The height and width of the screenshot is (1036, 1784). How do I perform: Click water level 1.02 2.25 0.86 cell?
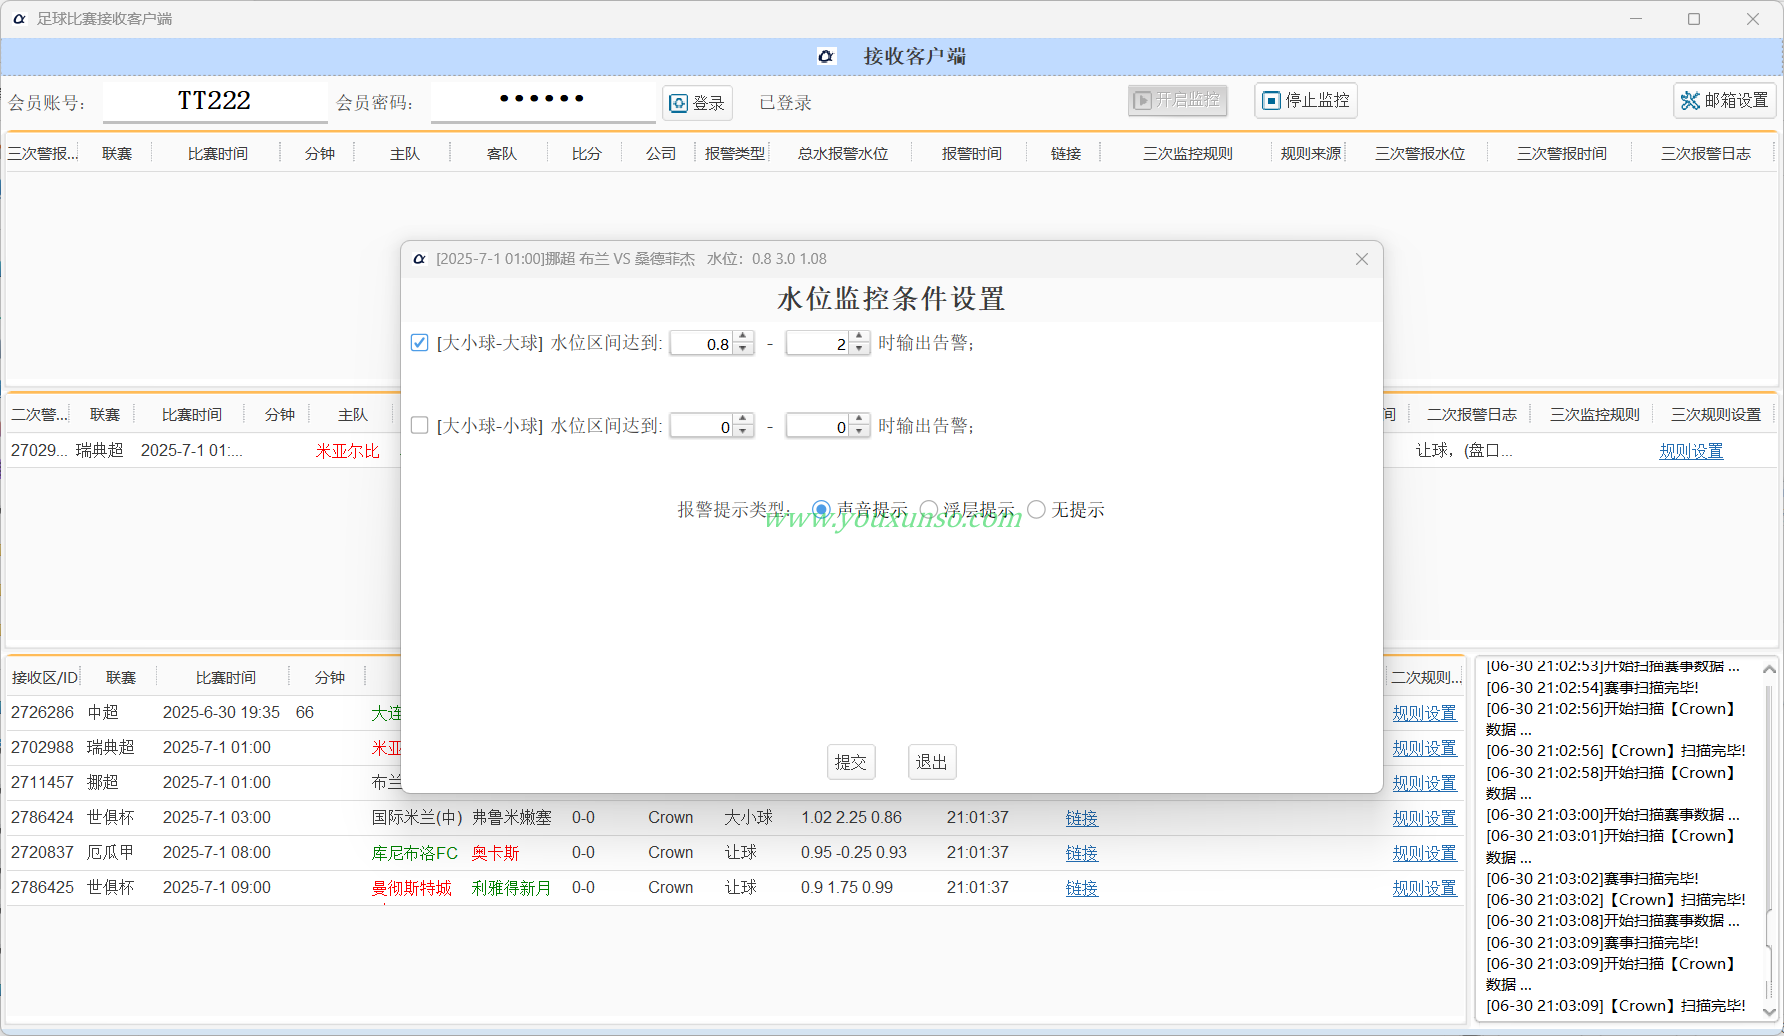851,817
